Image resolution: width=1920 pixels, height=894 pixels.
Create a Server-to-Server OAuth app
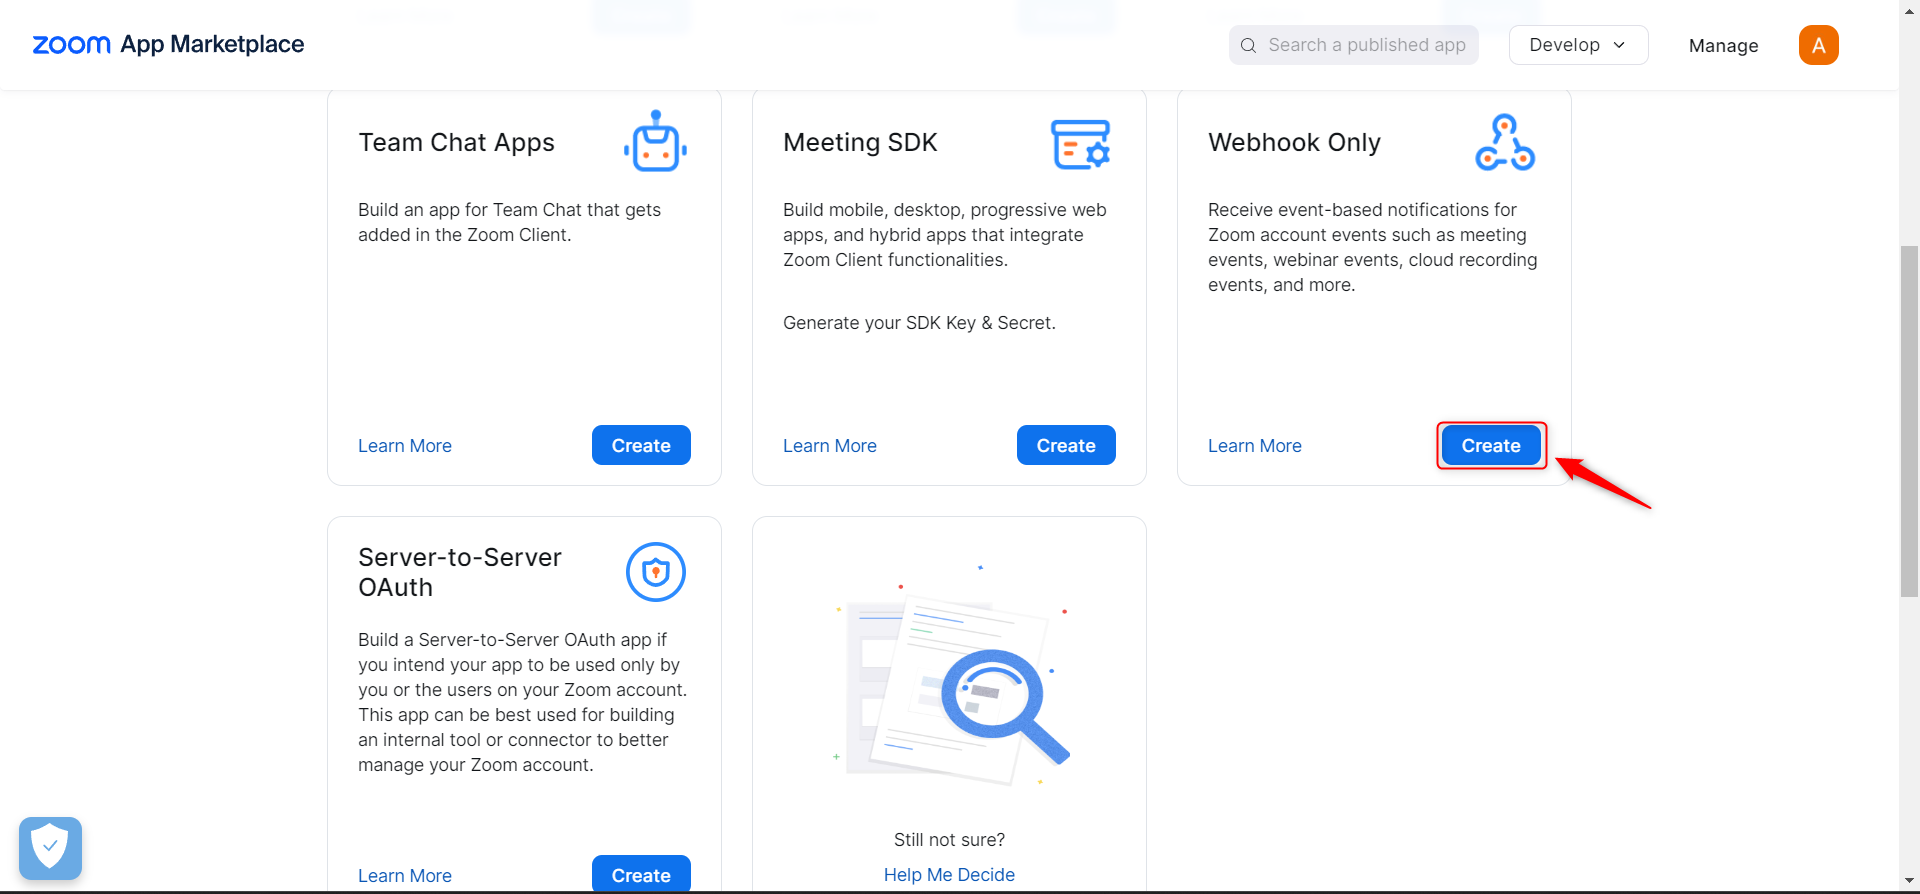(x=641, y=874)
